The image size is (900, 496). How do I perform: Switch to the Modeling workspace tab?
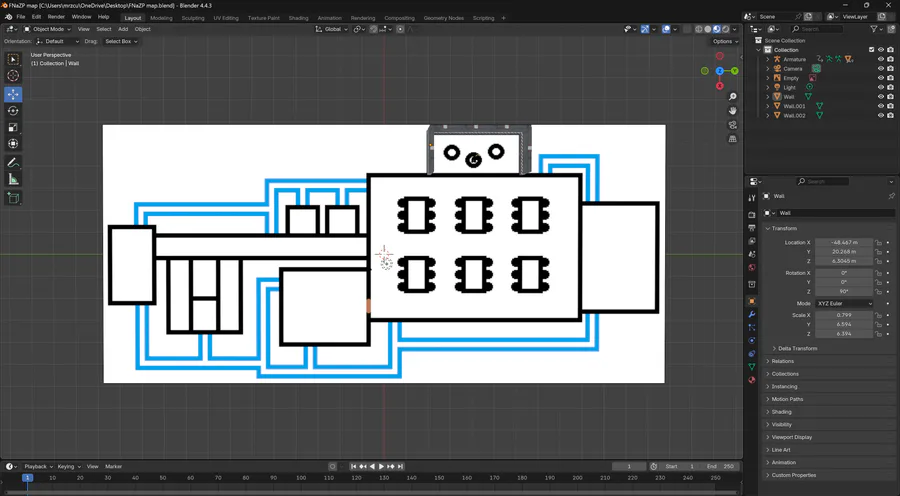(x=161, y=18)
